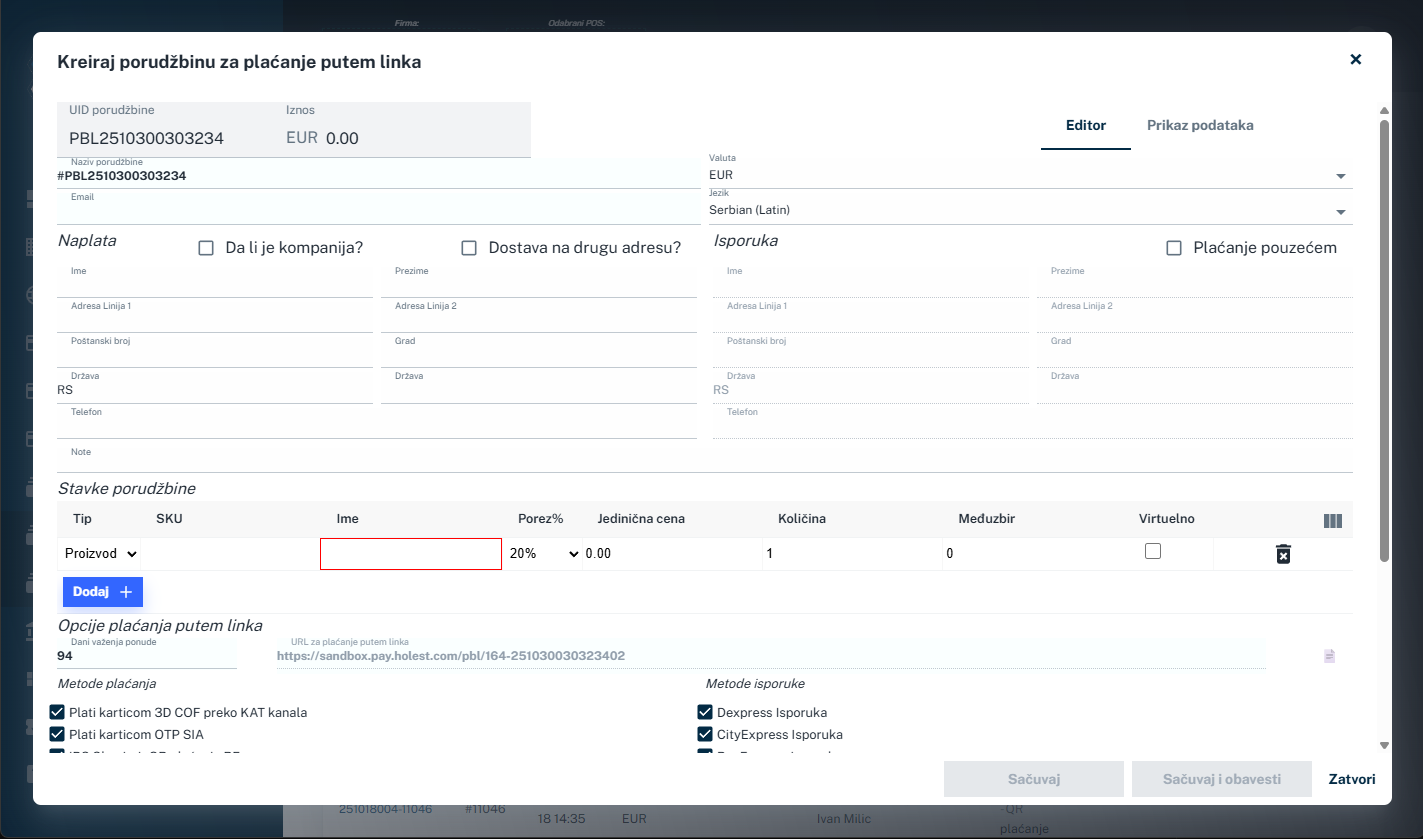Open the Valuta currency dropdown

click(1343, 174)
